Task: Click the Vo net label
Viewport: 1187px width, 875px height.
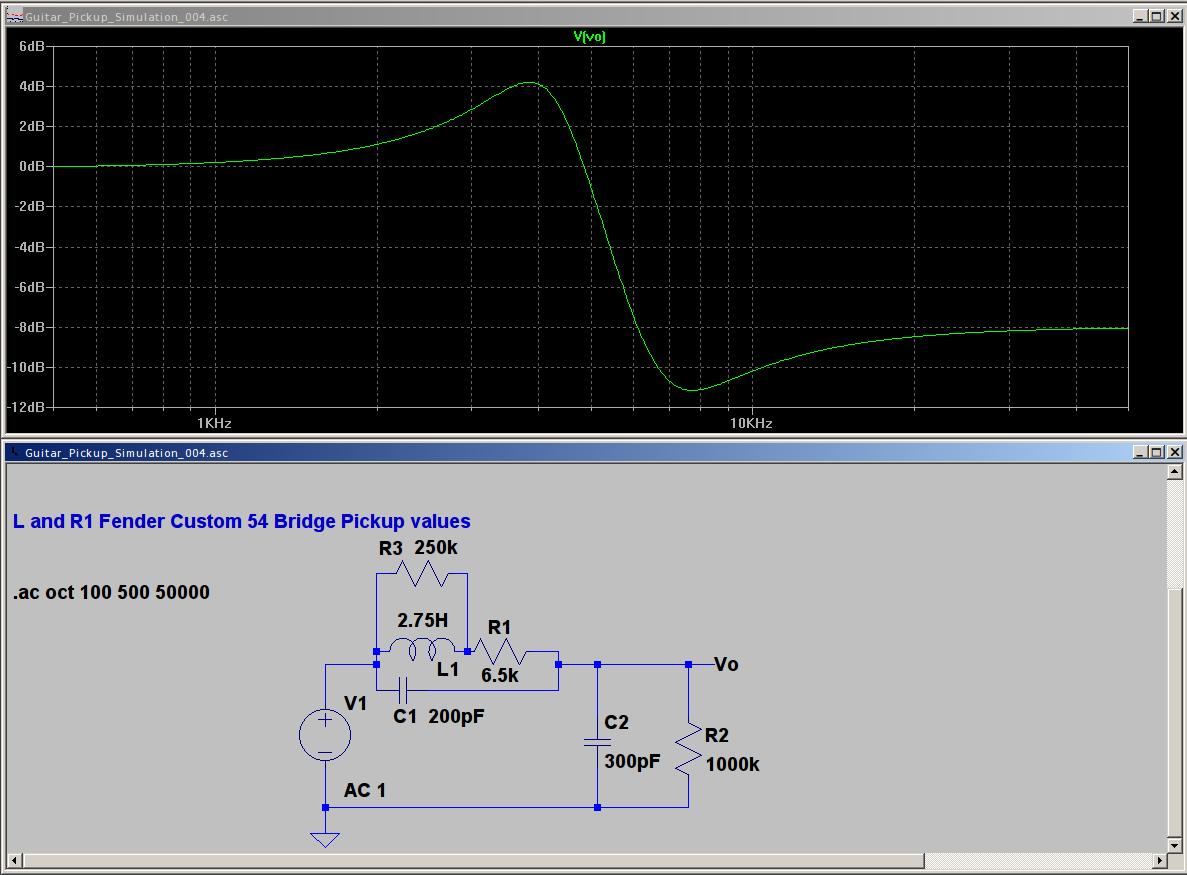Action: pyautogui.click(x=726, y=664)
